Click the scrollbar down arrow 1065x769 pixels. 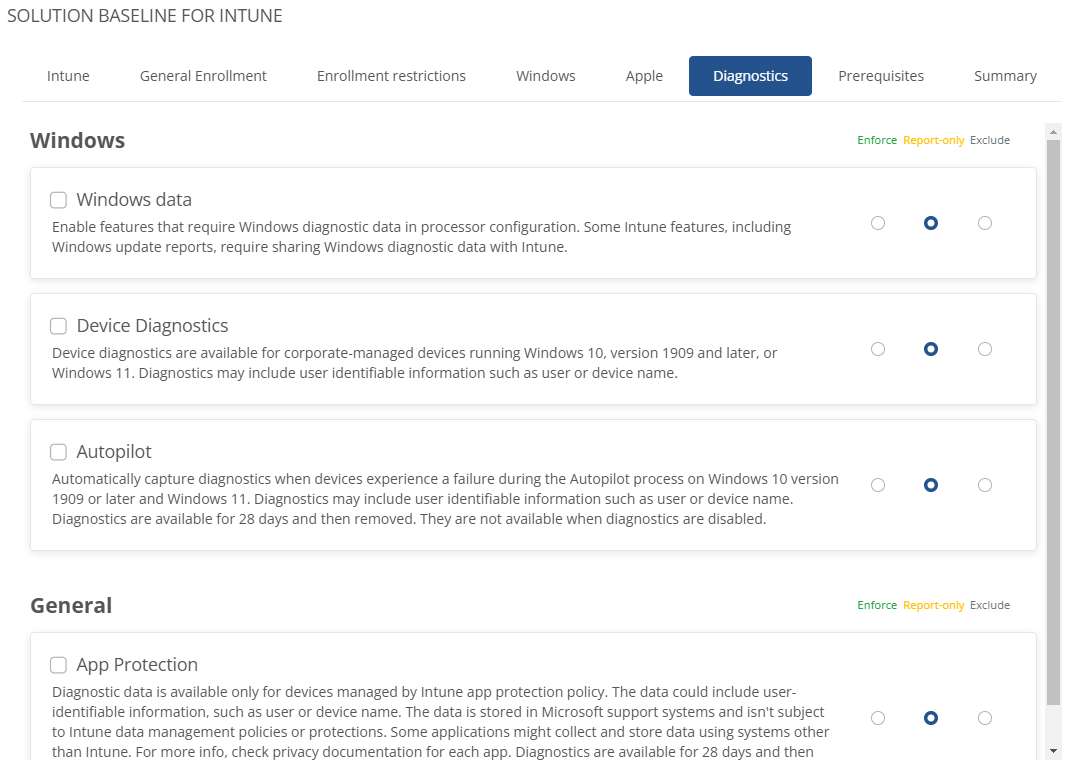(x=1053, y=751)
